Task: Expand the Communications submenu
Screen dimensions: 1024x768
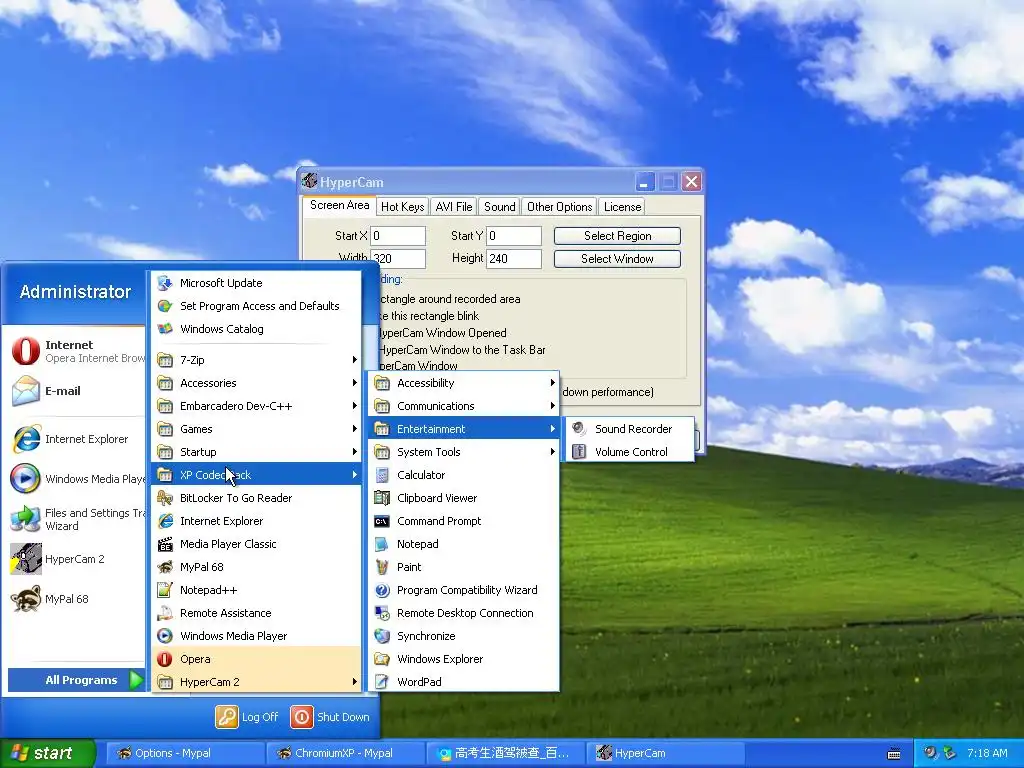Action: point(464,406)
